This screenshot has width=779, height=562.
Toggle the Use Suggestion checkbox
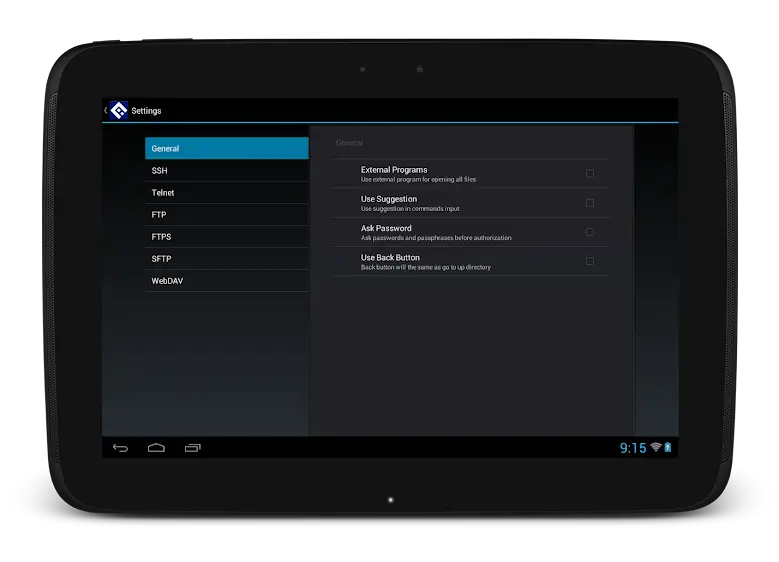[590, 202]
